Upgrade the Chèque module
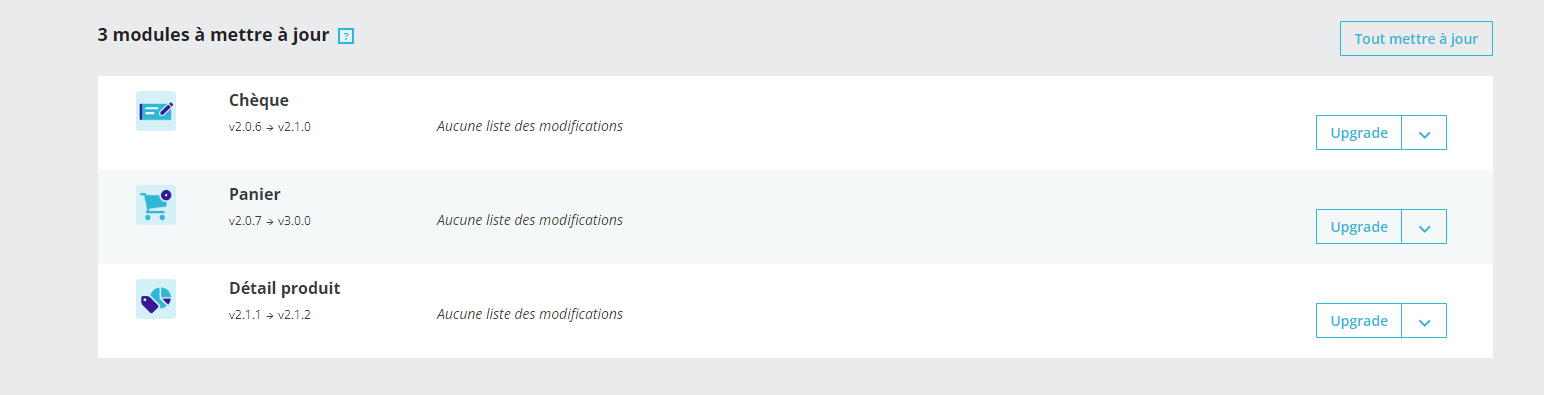The height and width of the screenshot is (395, 1544). click(1359, 133)
